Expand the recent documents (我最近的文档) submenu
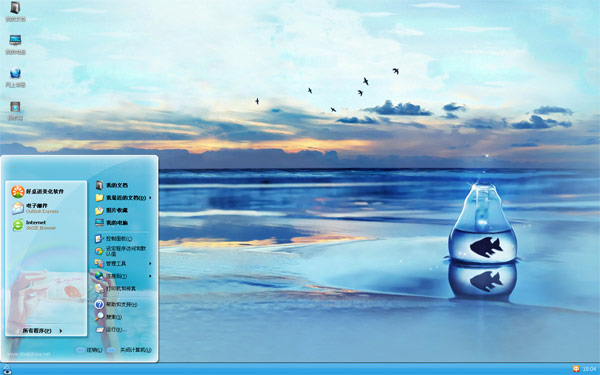Viewport: 600px width, 375px height. click(123, 198)
